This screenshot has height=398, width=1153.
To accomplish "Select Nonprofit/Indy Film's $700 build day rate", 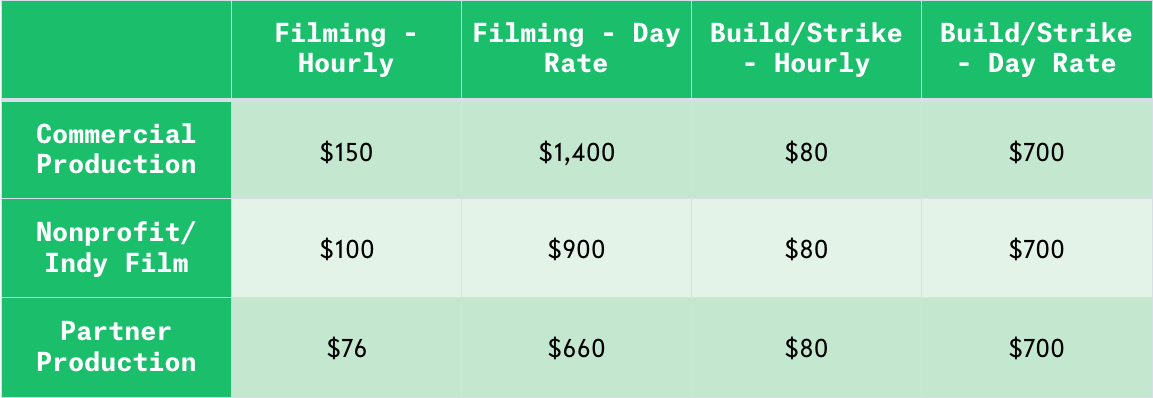I will (1037, 248).
